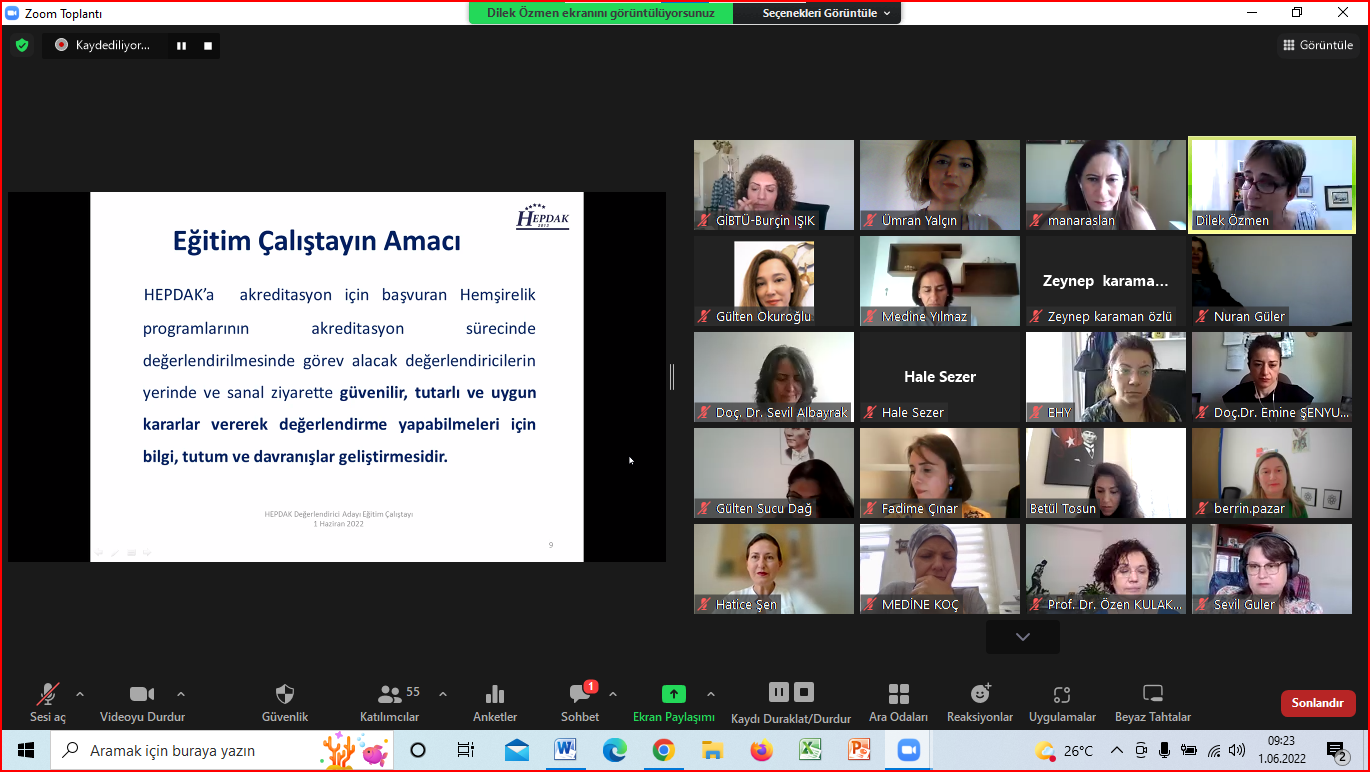The image size is (1370, 772).
Task: Select Dilek Özmen video thumbnail
Action: click(1271, 186)
